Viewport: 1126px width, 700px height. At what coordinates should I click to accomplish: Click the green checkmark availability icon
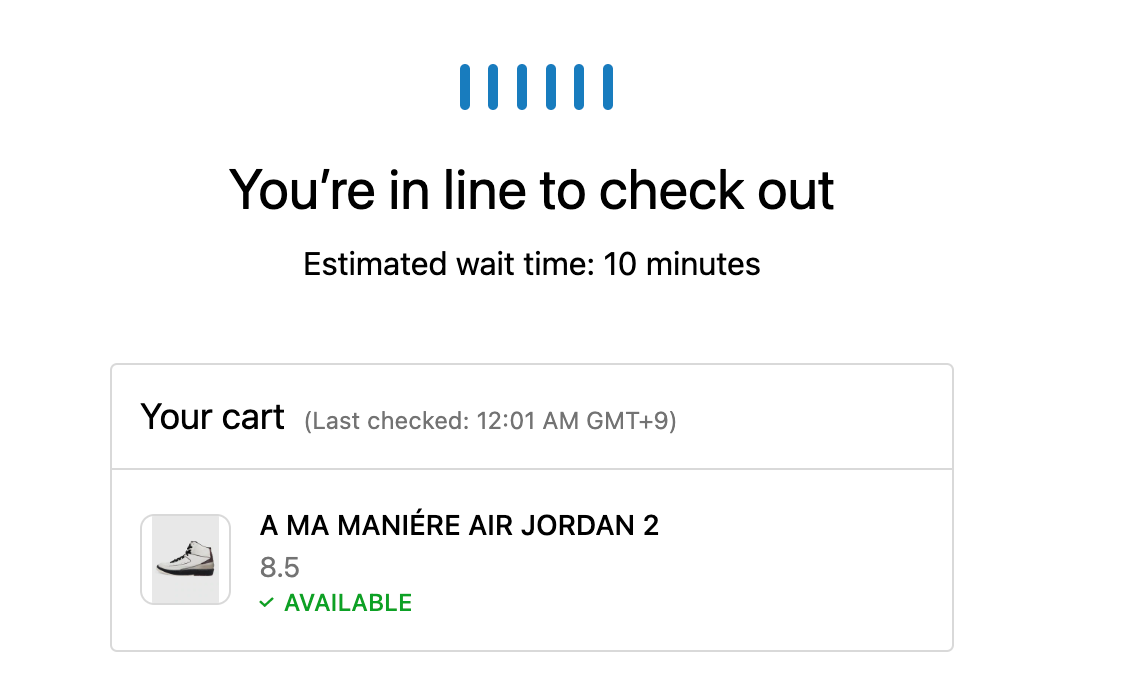pyautogui.click(x=266, y=602)
